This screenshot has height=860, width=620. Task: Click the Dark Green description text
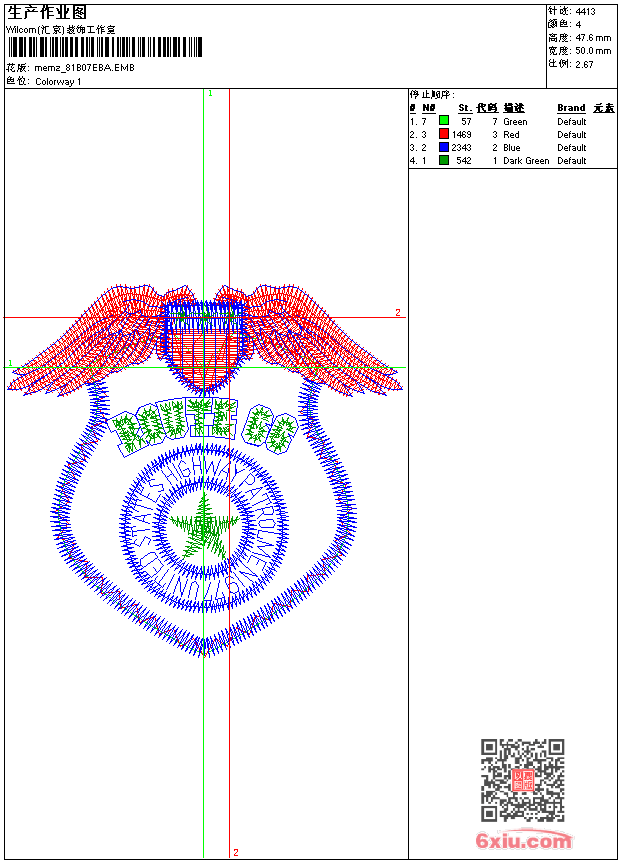pos(526,161)
